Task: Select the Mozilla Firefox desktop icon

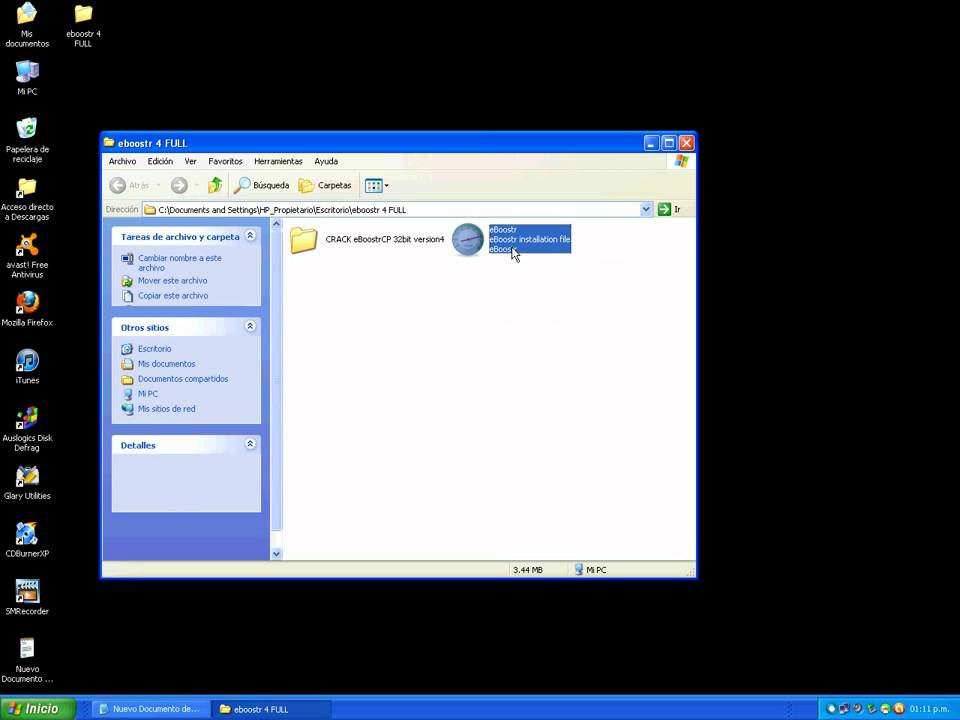Action: [x=27, y=309]
